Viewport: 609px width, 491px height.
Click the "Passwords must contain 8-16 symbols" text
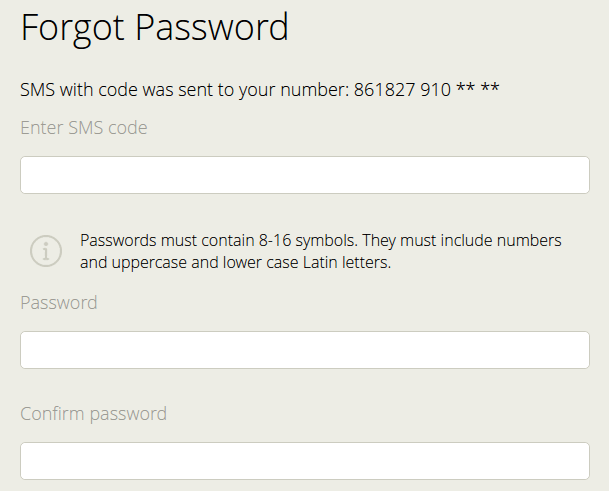point(218,241)
